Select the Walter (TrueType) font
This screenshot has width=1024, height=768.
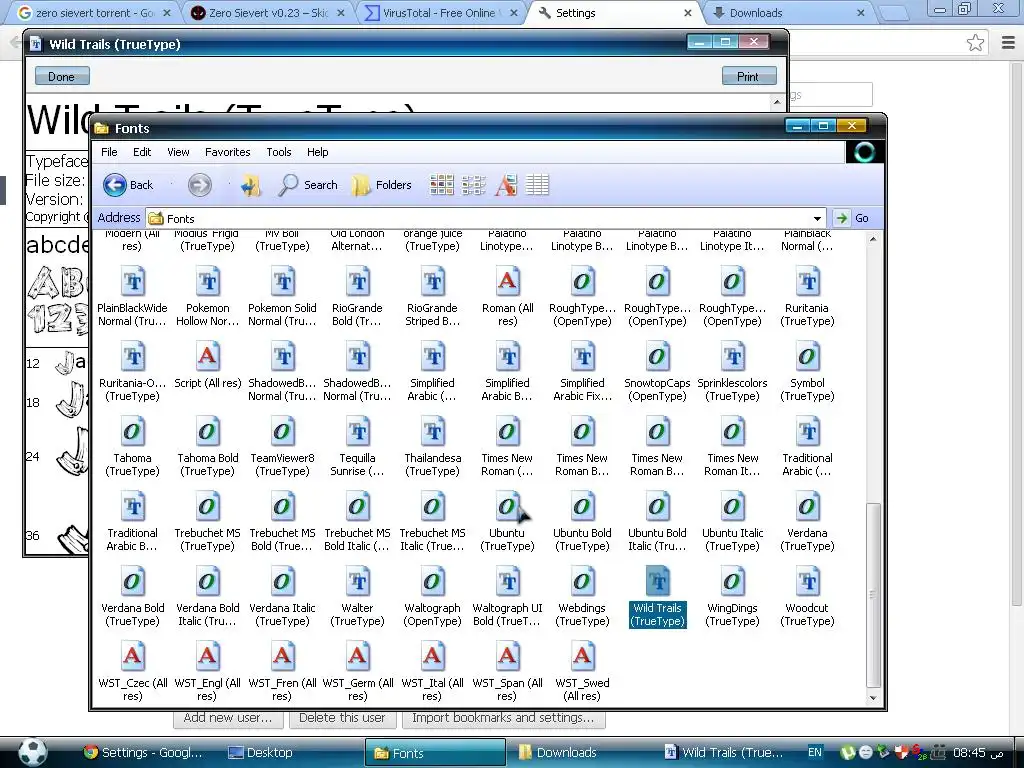tap(357, 597)
